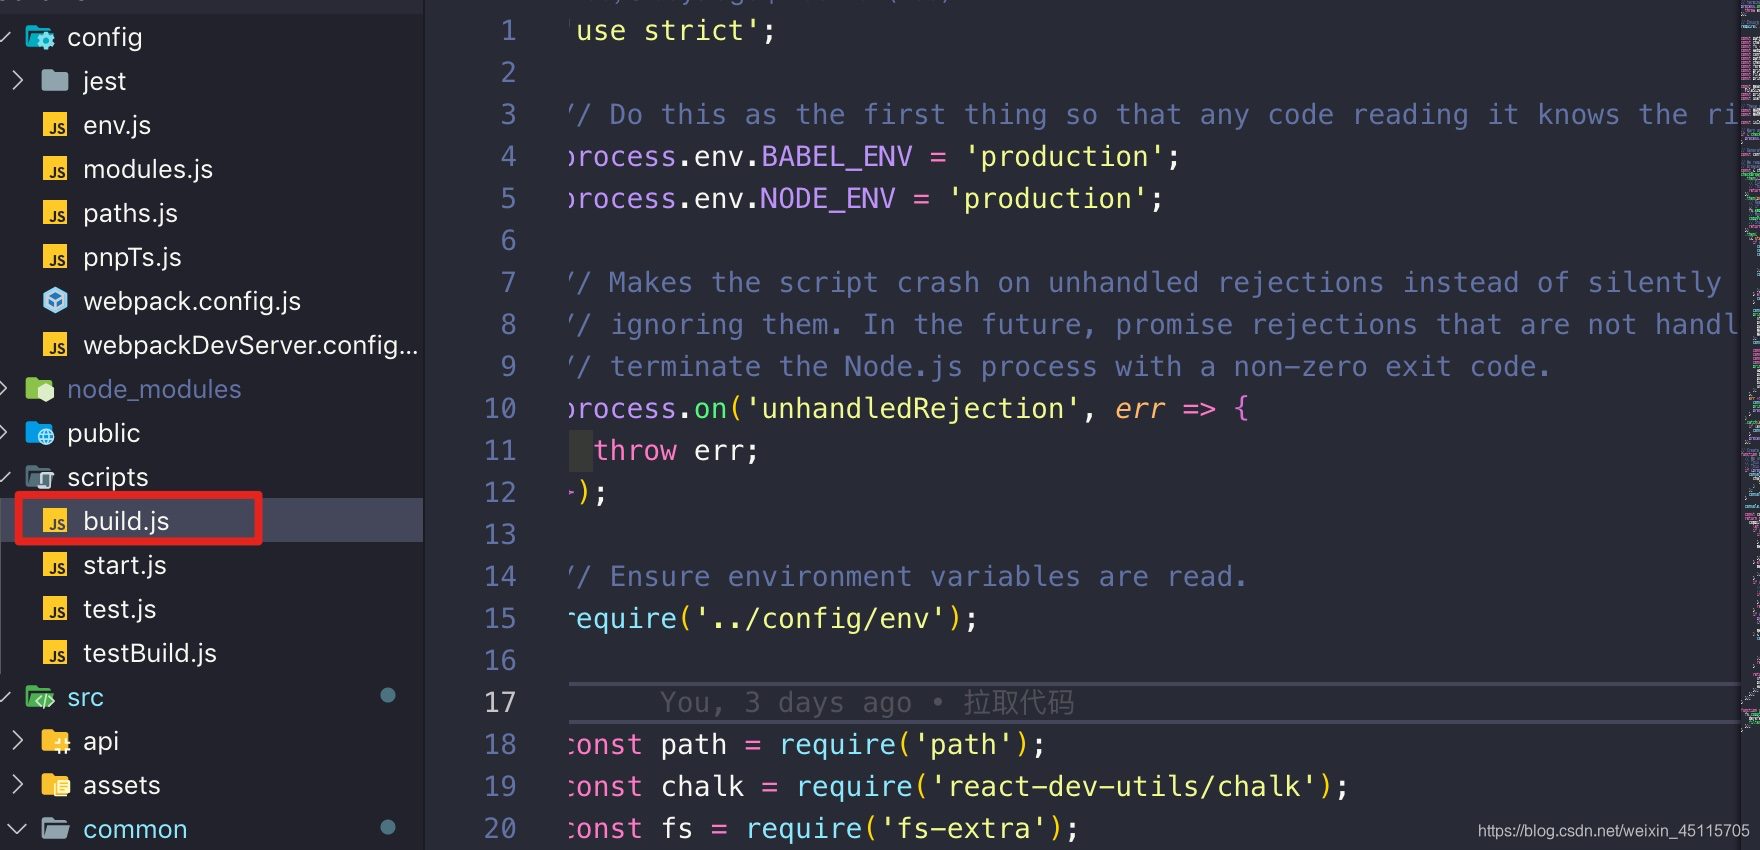
Task: Click the JS icon beside test.js
Action: coord(55,609)
